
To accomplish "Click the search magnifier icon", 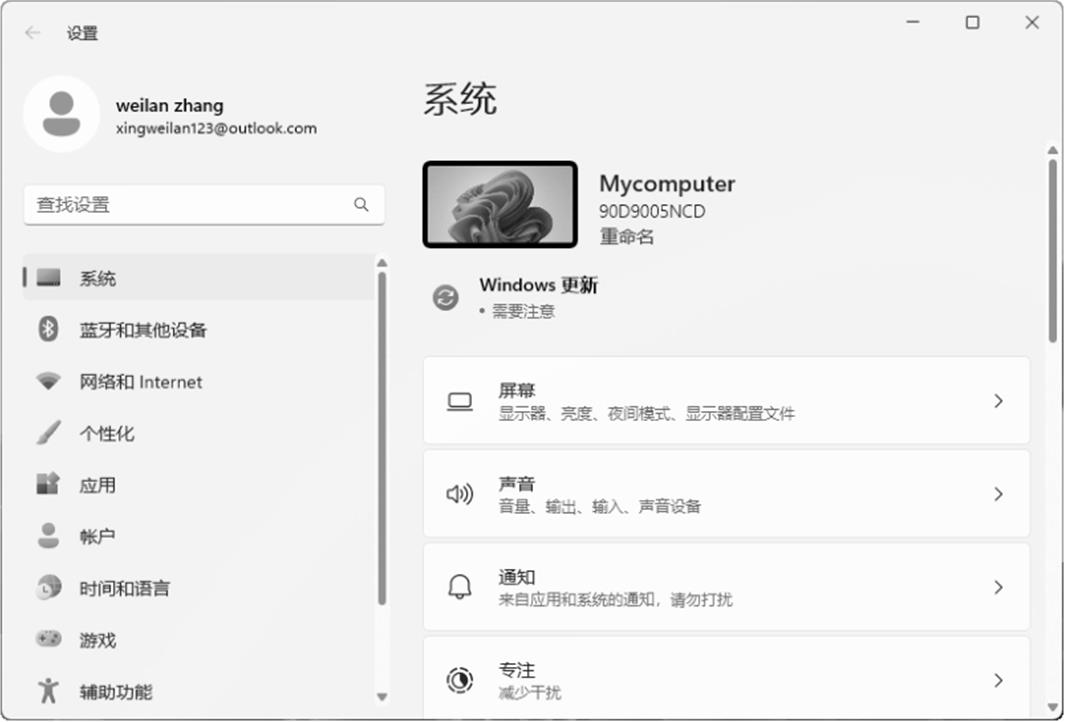I will [x=361, y=205].
